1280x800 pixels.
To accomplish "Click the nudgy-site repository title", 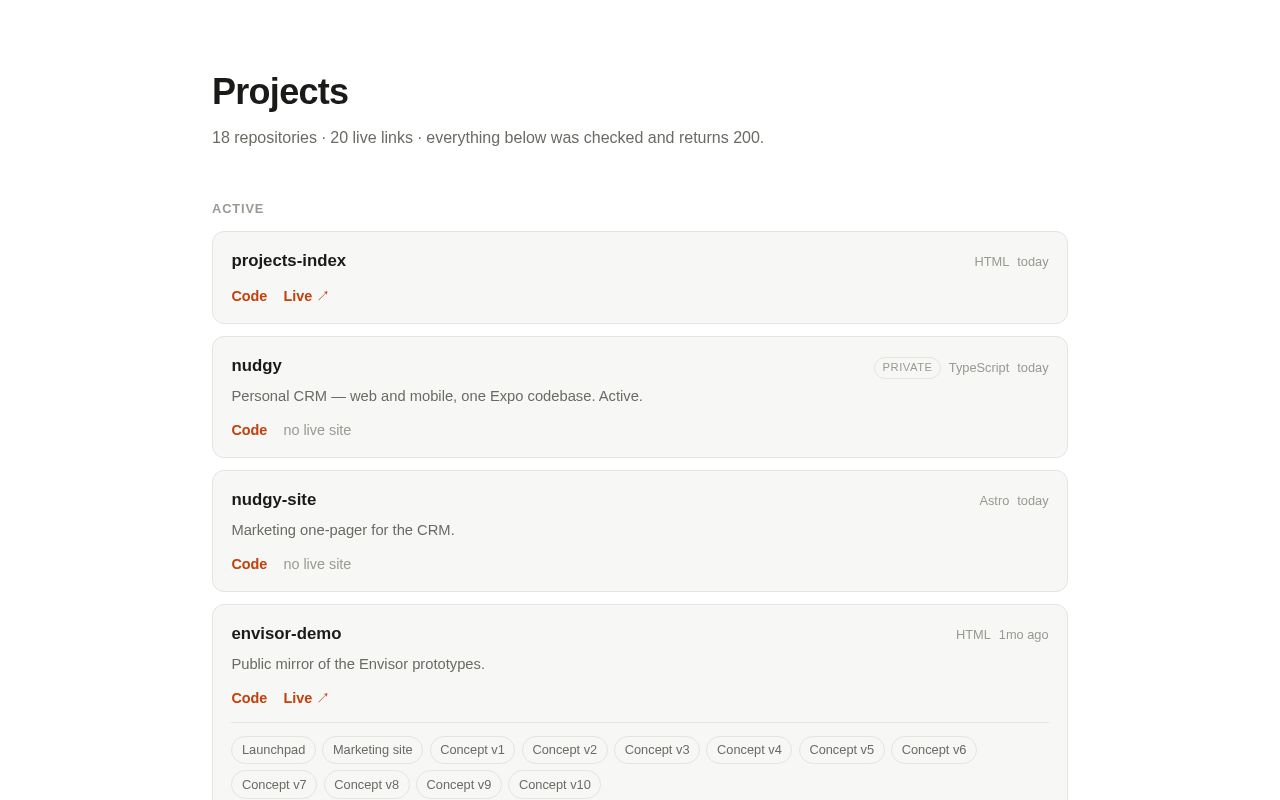I will tap(274, 500).
